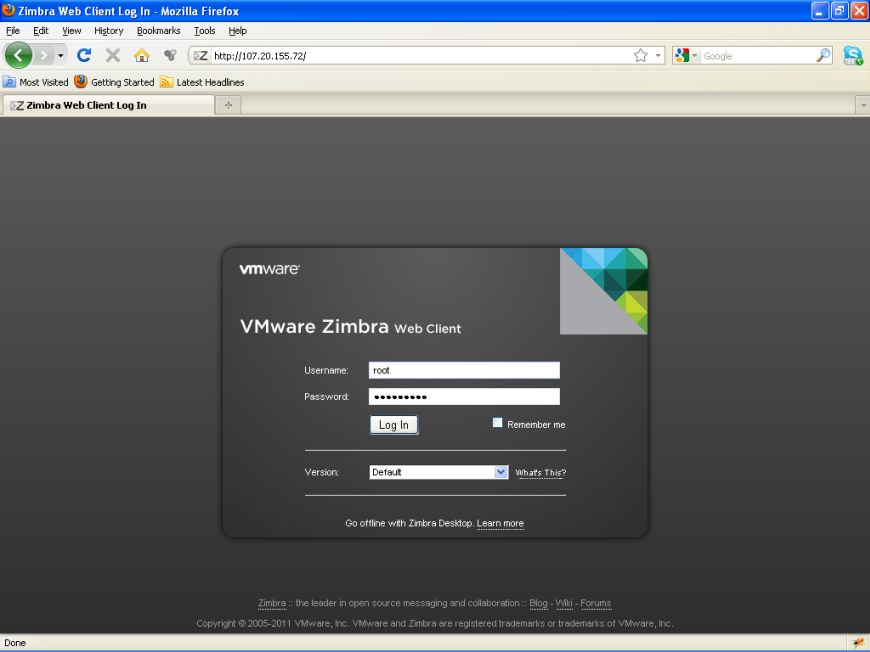Open the Tools menu
This screenshot has width=870, height=652.
tap(204, 31)
